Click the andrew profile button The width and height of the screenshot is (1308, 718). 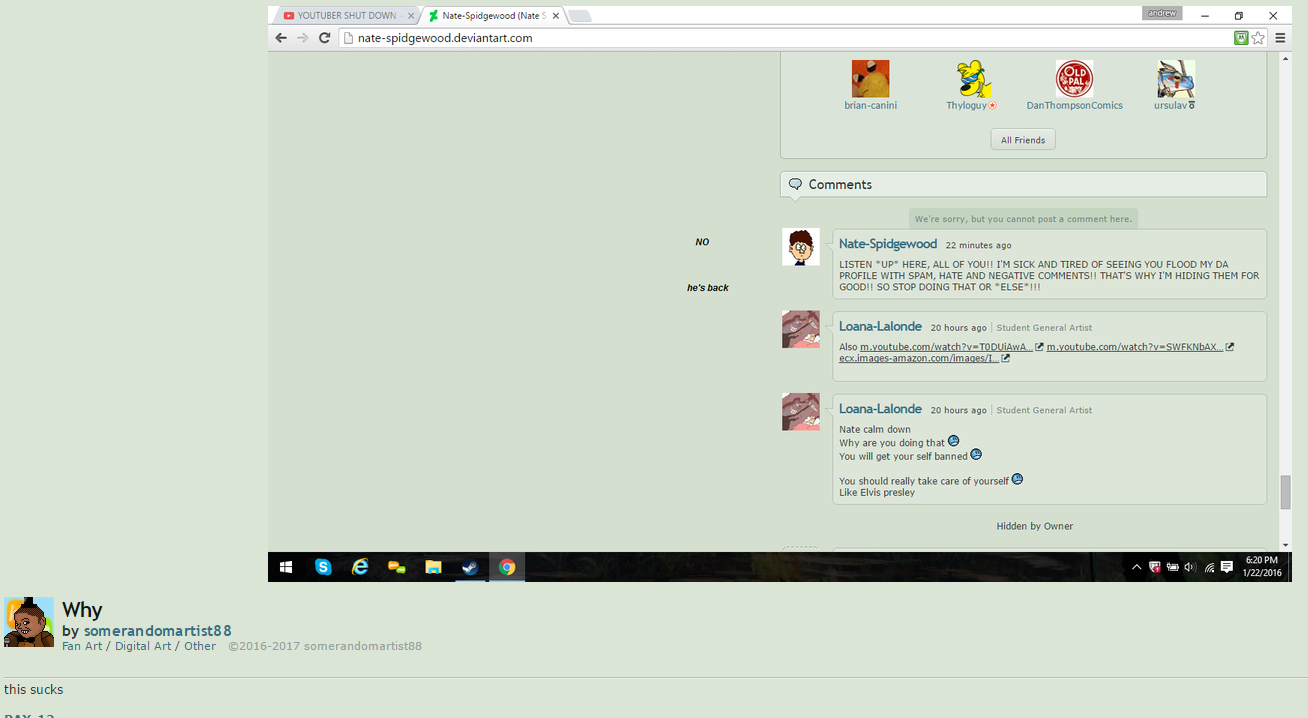point(1162,13)
